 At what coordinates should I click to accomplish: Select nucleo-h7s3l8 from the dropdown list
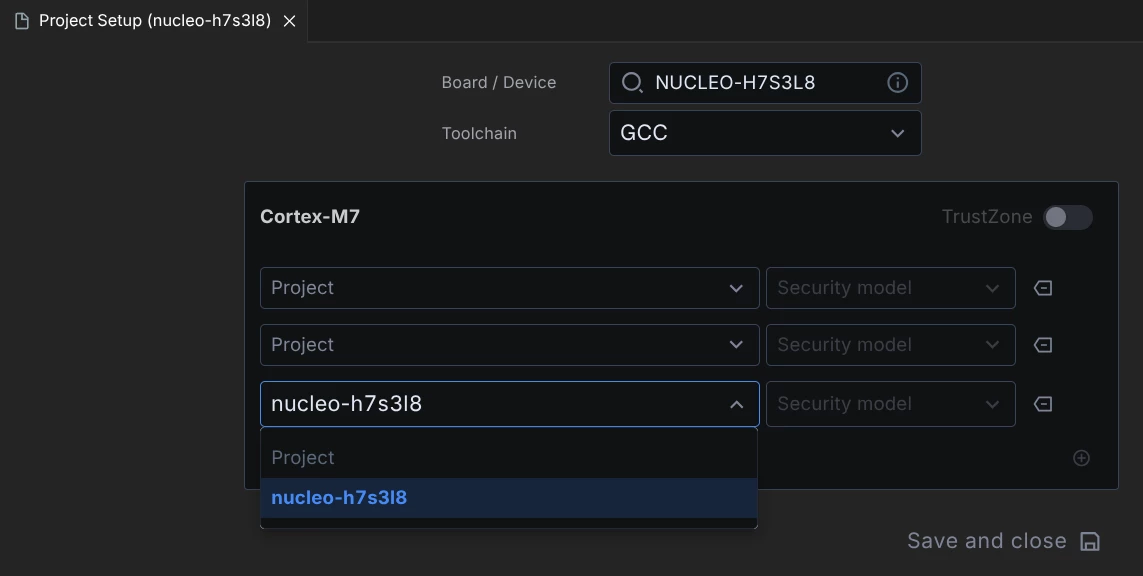tap(509, 498)
